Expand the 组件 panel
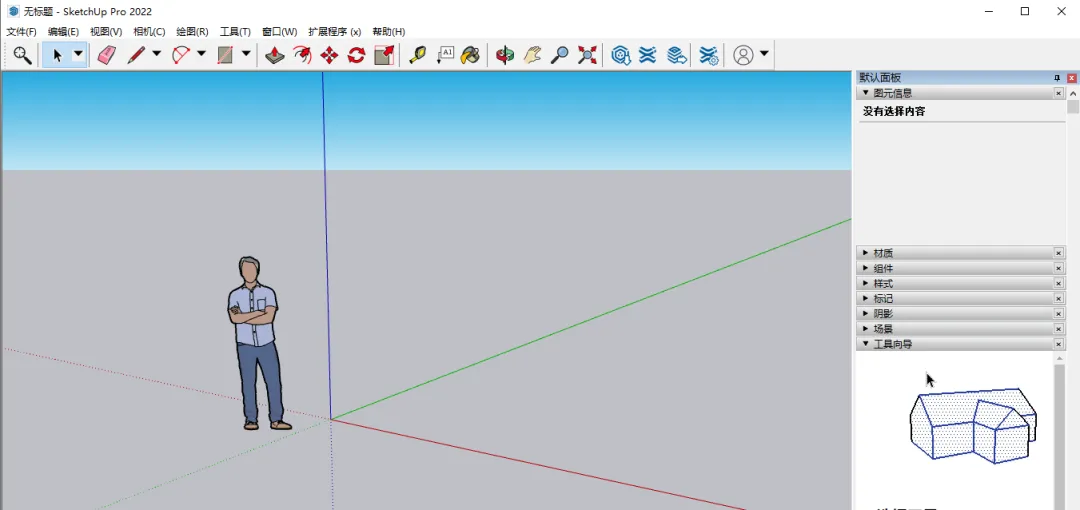The width and height of the screenshot is (1080, 510). (866, 268)
